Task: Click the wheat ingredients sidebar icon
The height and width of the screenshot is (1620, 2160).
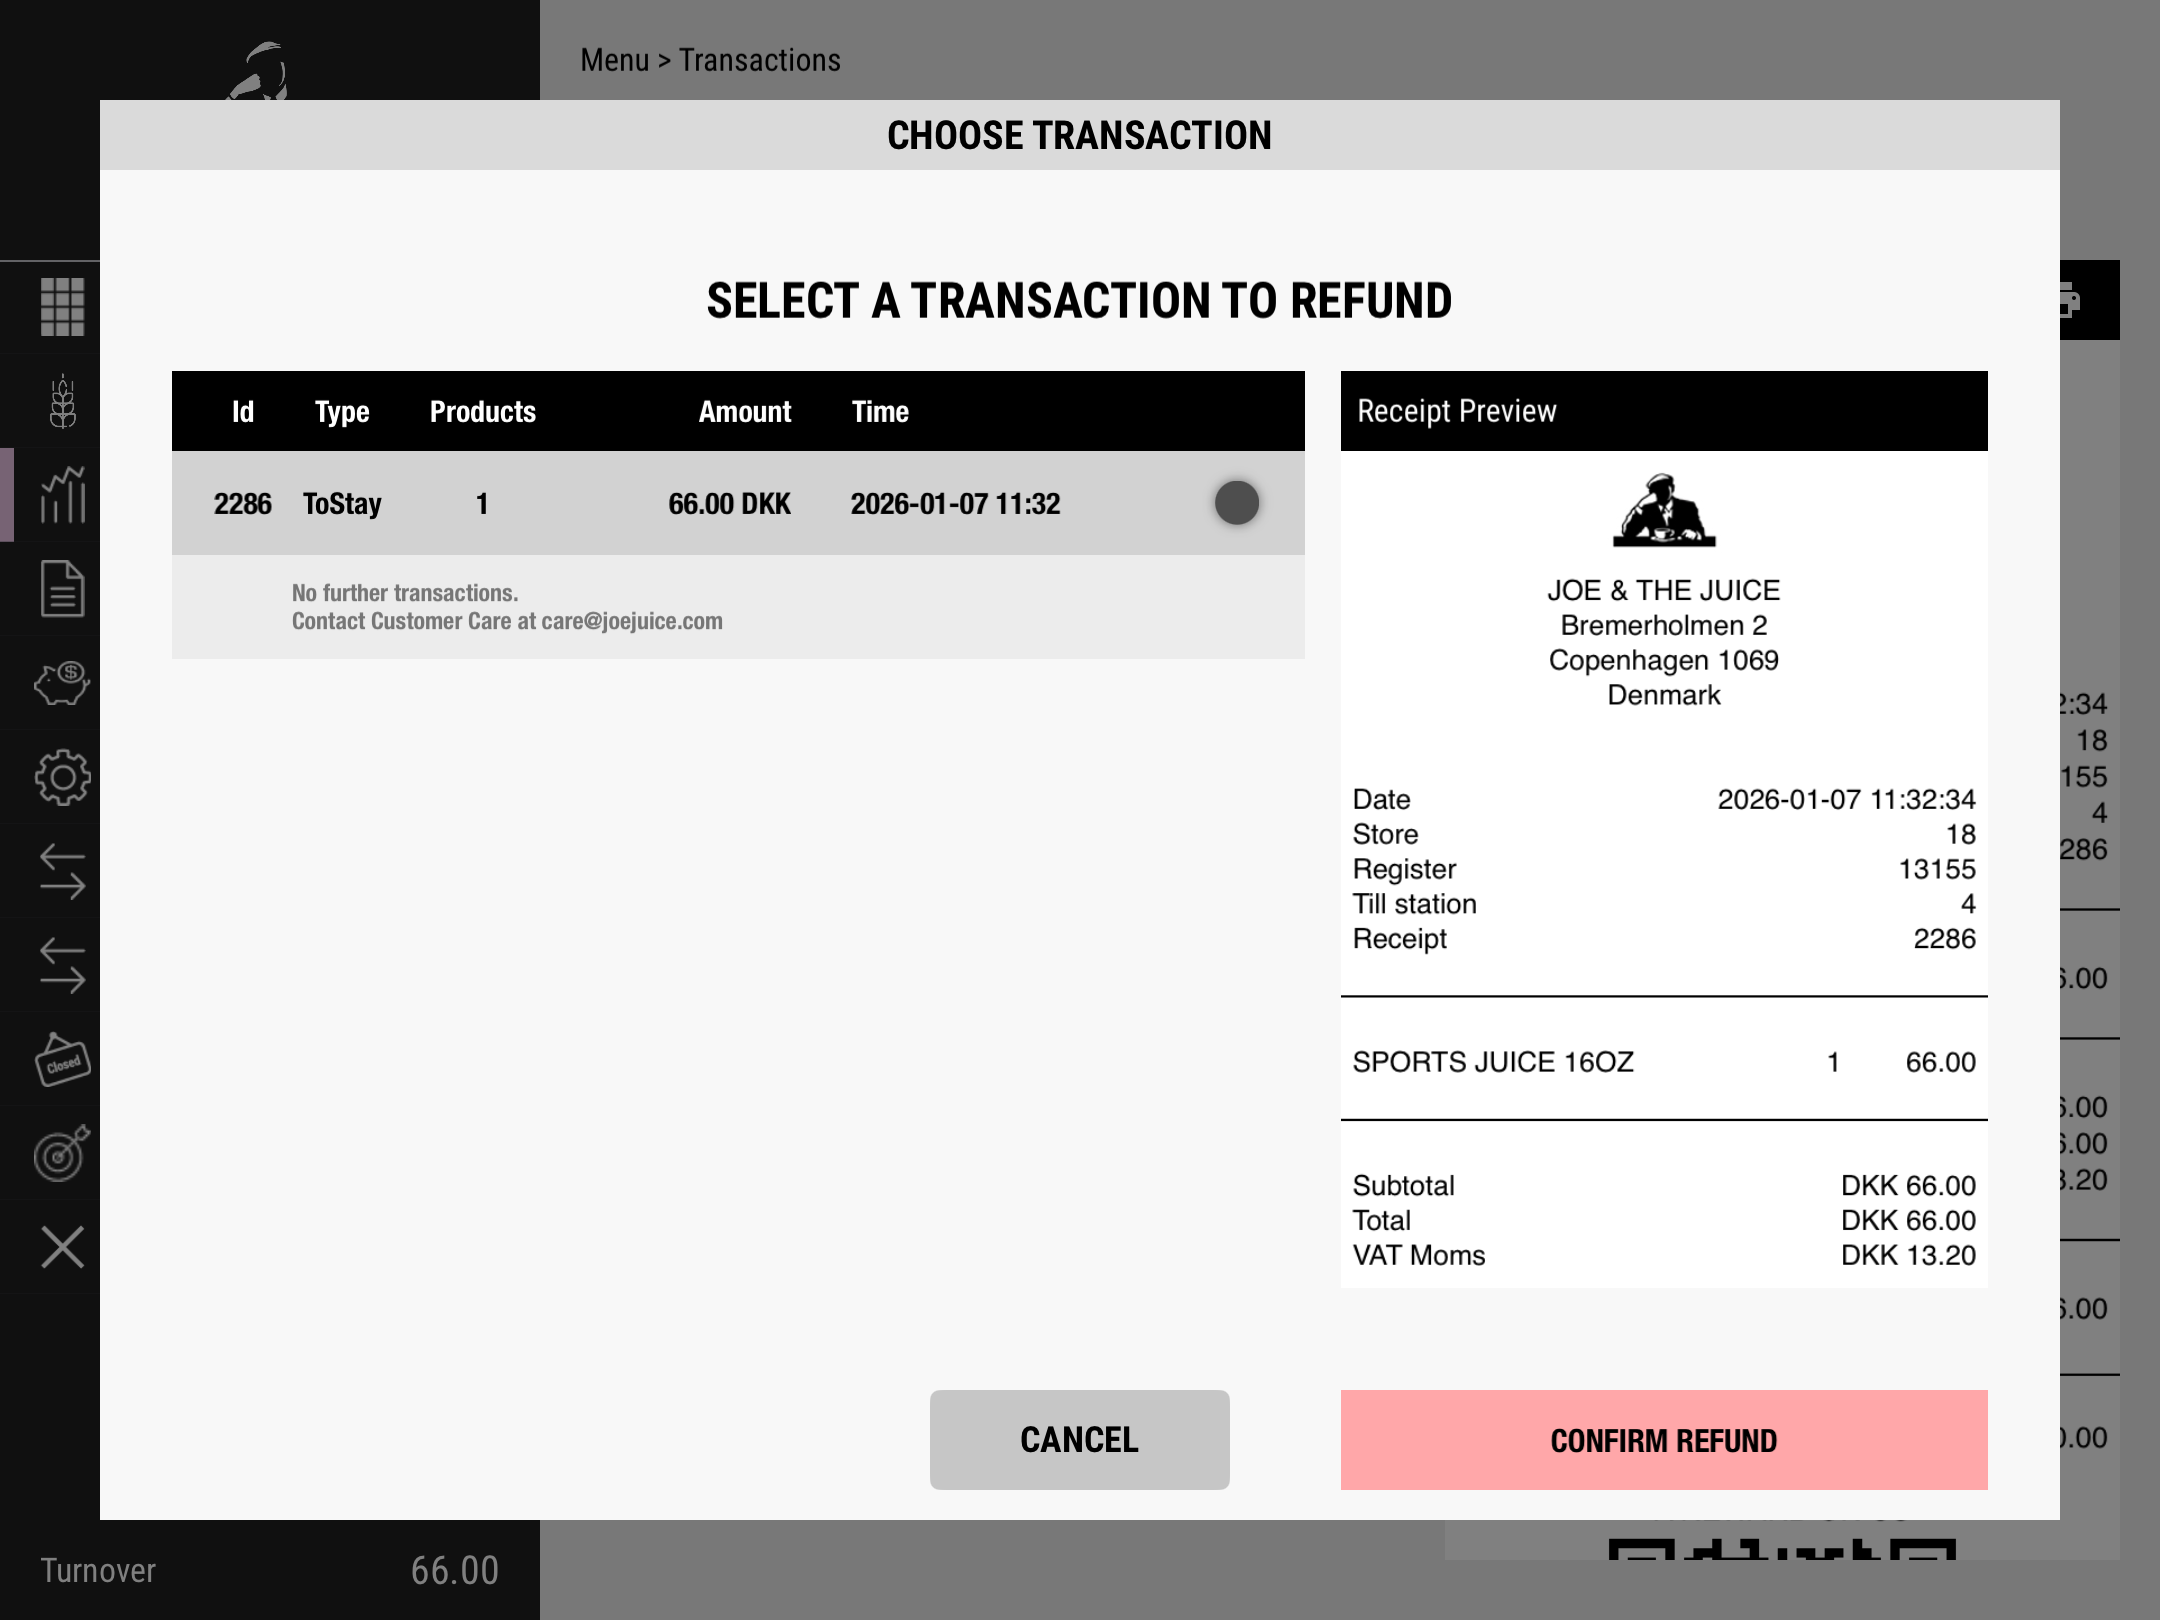Action: (x=62, y=401)
